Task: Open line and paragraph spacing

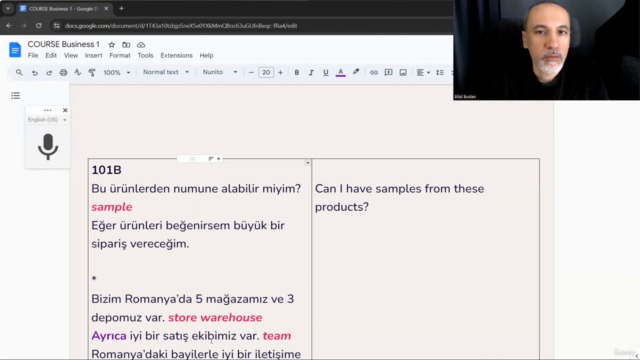Action: coord(440,72)
